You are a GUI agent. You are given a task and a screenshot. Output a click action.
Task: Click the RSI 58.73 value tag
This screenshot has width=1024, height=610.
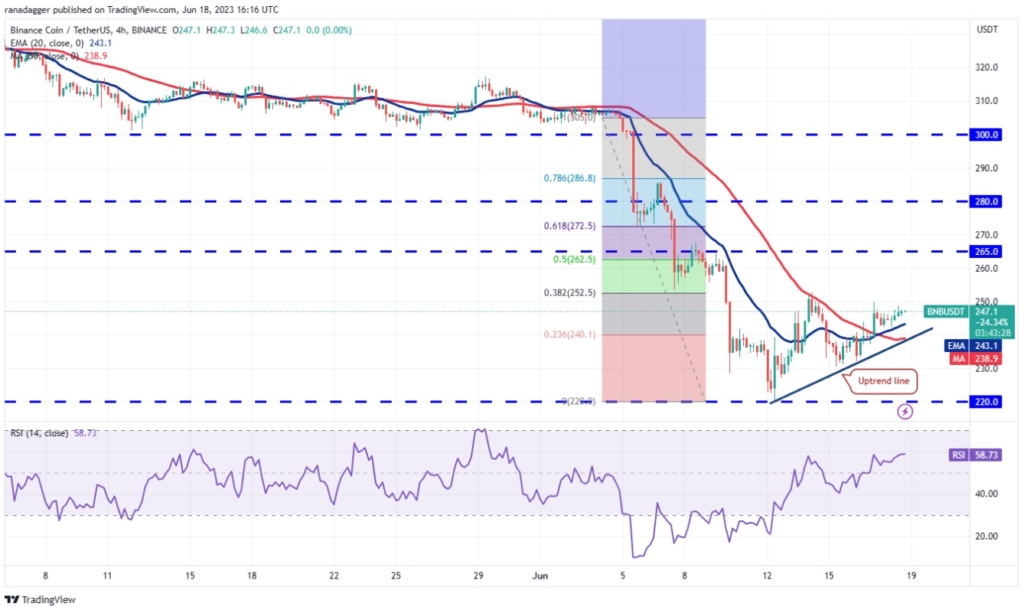pyautogui.click(x=974, y=455)
